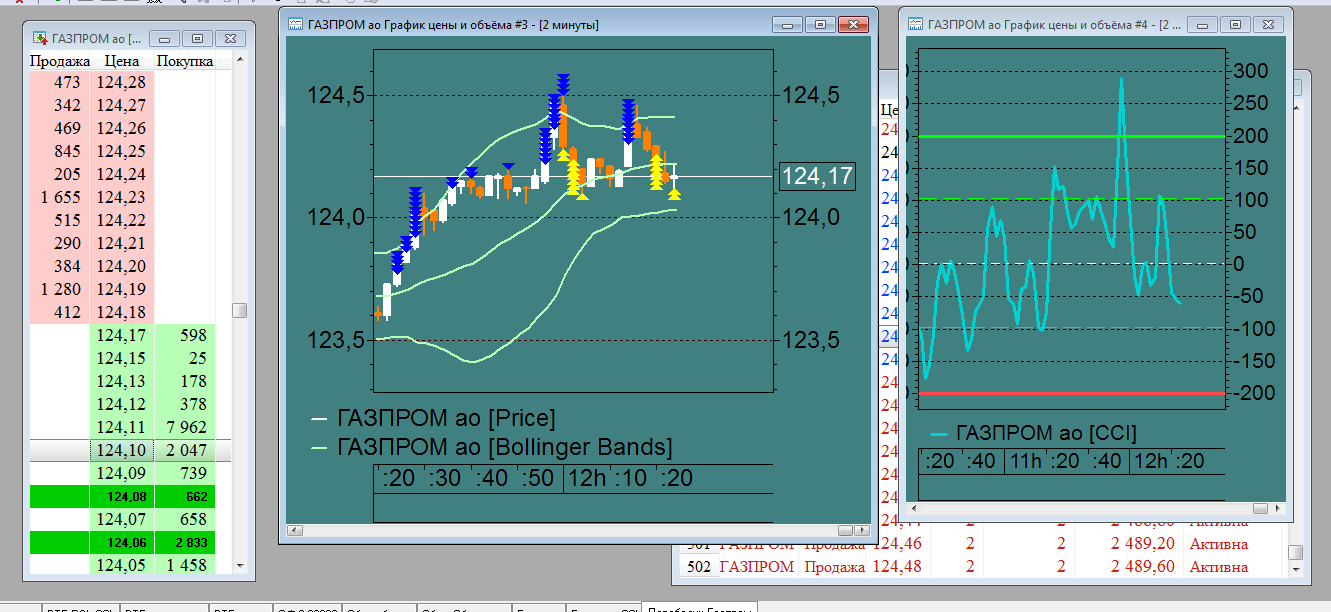Close the ГАЗПРОМ order book window

pyautogui.click(x=229, y=38)
